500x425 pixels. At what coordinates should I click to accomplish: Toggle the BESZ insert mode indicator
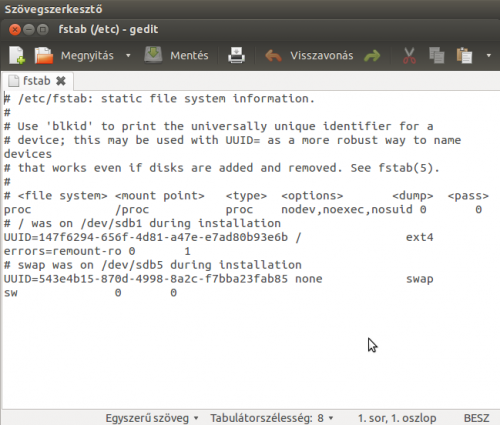click(x=477, y=418)
